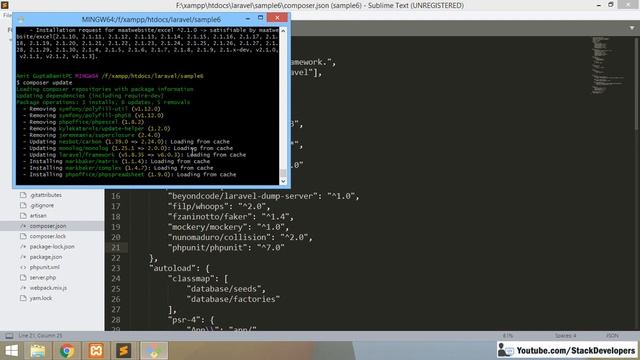Click the Sublime minimap preview
Image resolution: width=640 pixels, height=360 pixels.
[608, 65]
